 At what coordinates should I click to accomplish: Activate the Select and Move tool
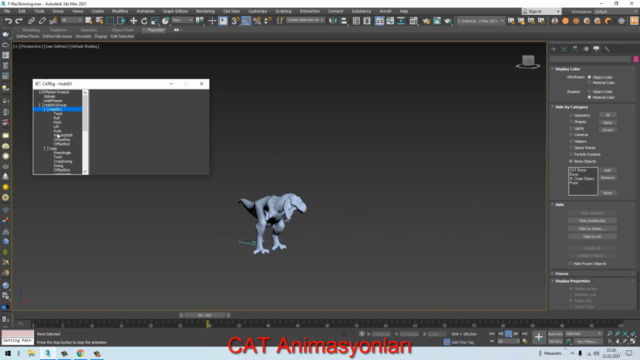coord(133,21)
